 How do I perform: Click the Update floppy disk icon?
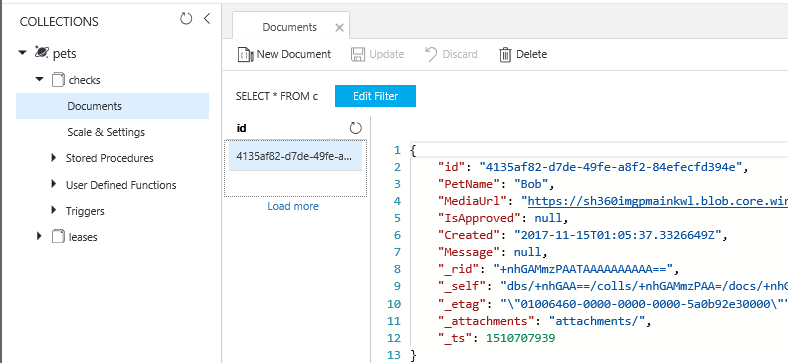coord(358,54)
